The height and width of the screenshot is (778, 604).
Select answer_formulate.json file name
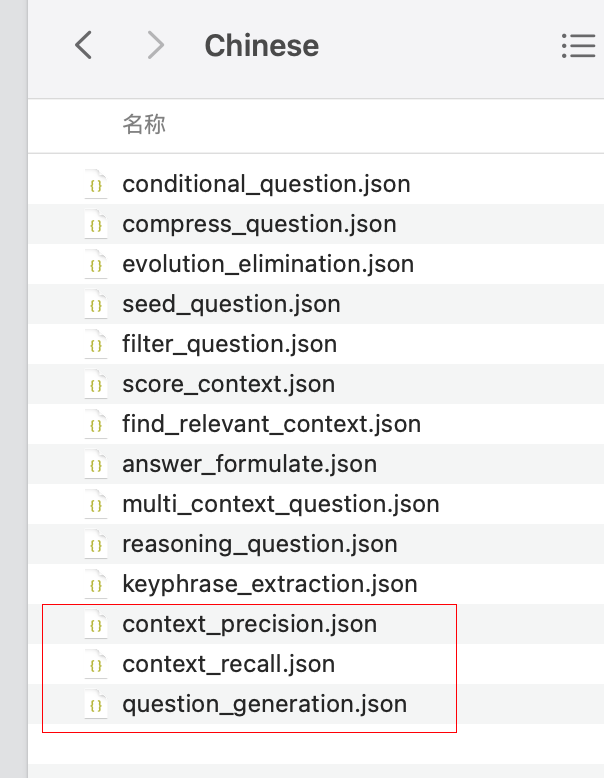point(250,464)
